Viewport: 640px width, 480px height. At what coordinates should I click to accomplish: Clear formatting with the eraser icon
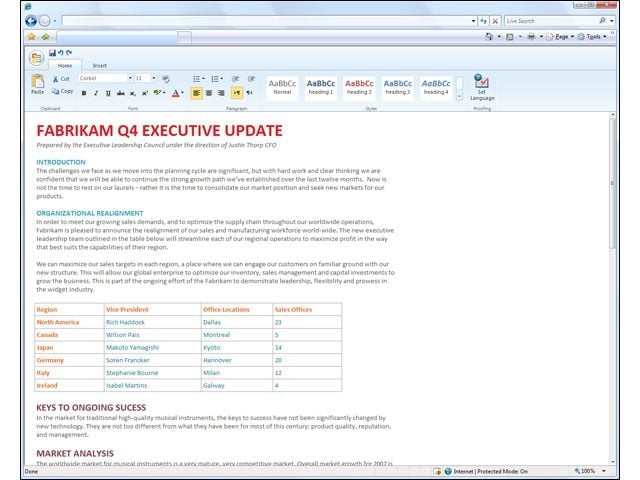click(165, 78)
